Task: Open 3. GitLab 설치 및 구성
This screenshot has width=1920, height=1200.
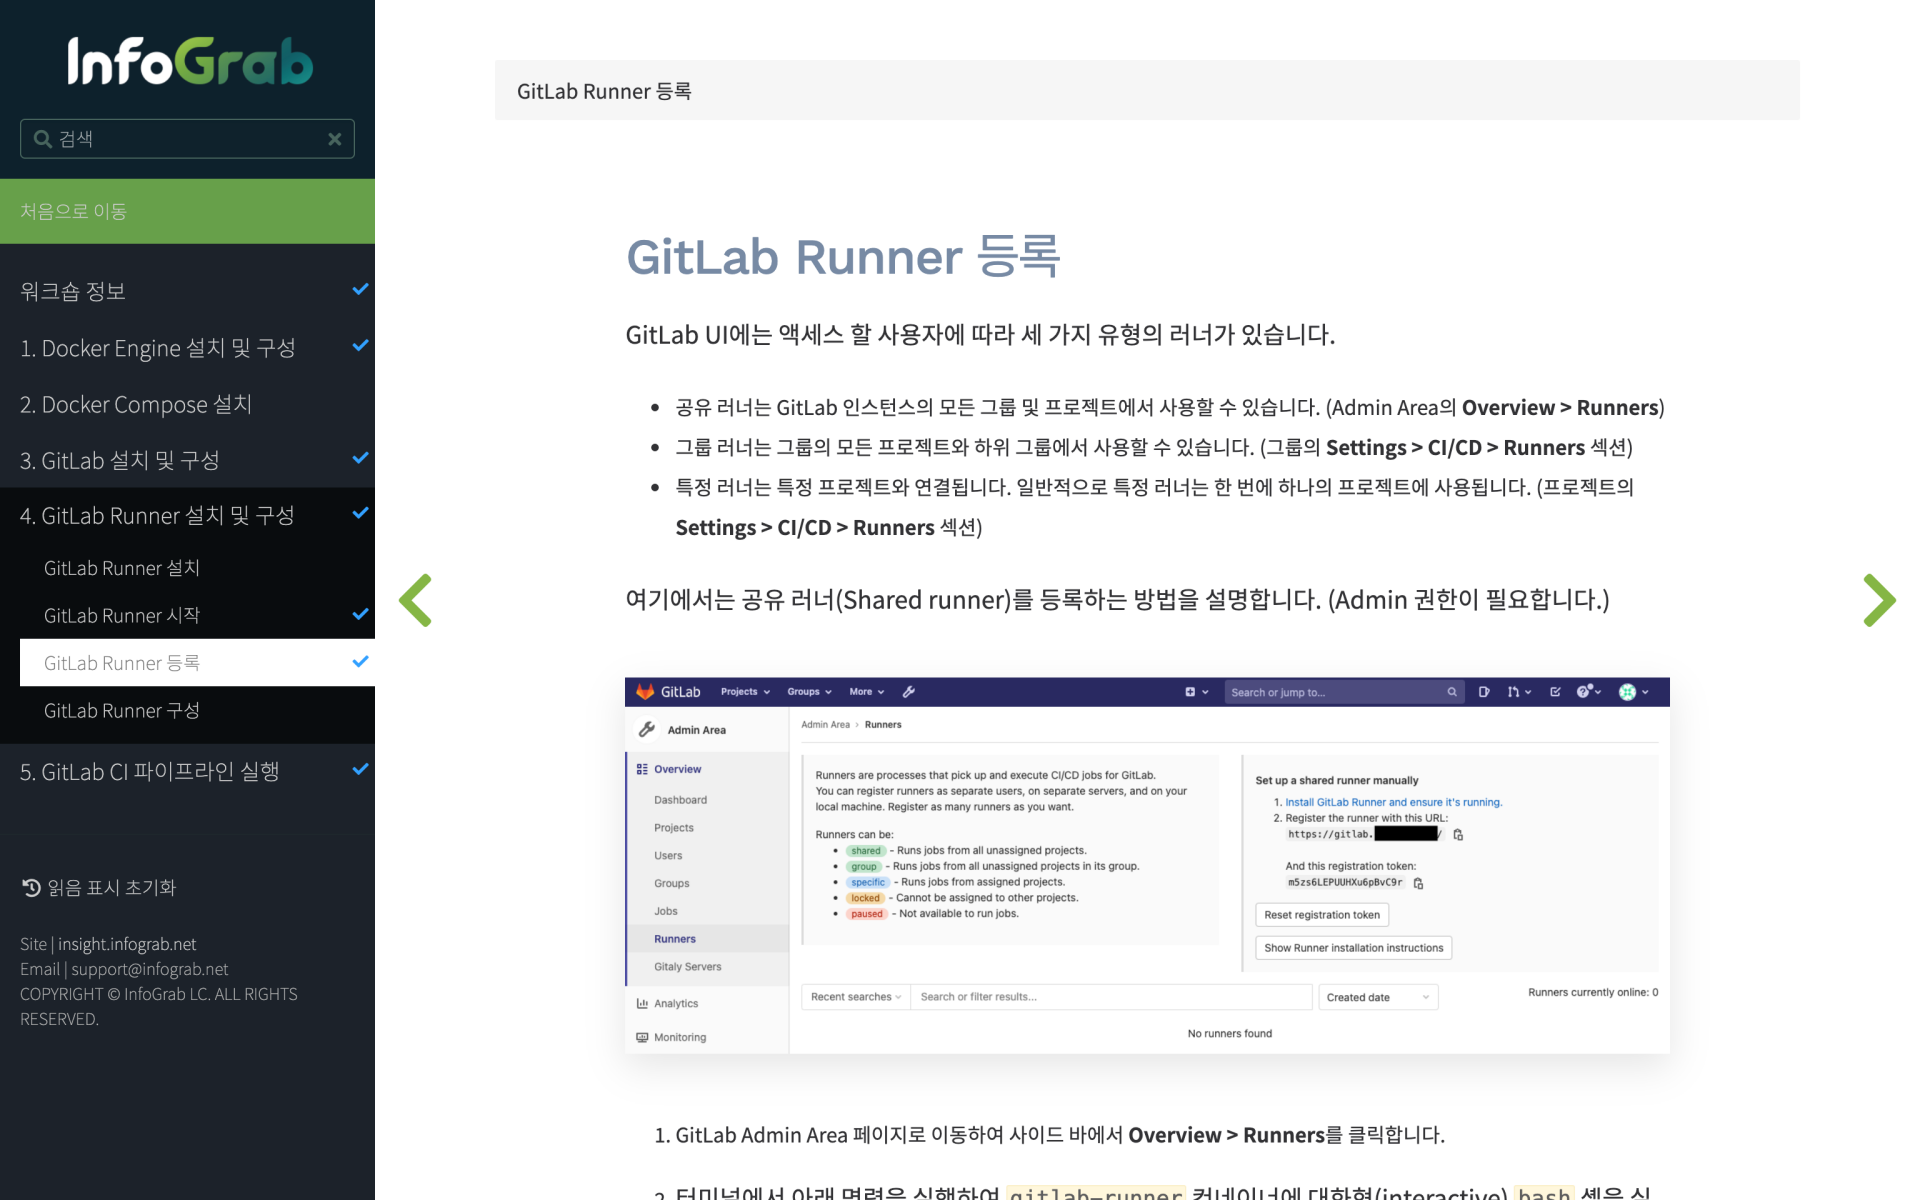Action: [120, 460]
